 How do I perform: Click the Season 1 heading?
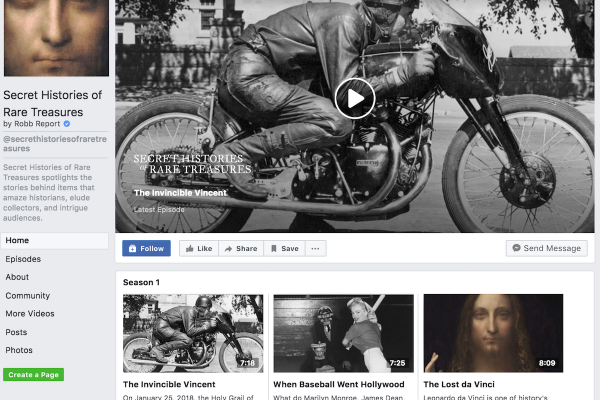[x=141, y=282]
